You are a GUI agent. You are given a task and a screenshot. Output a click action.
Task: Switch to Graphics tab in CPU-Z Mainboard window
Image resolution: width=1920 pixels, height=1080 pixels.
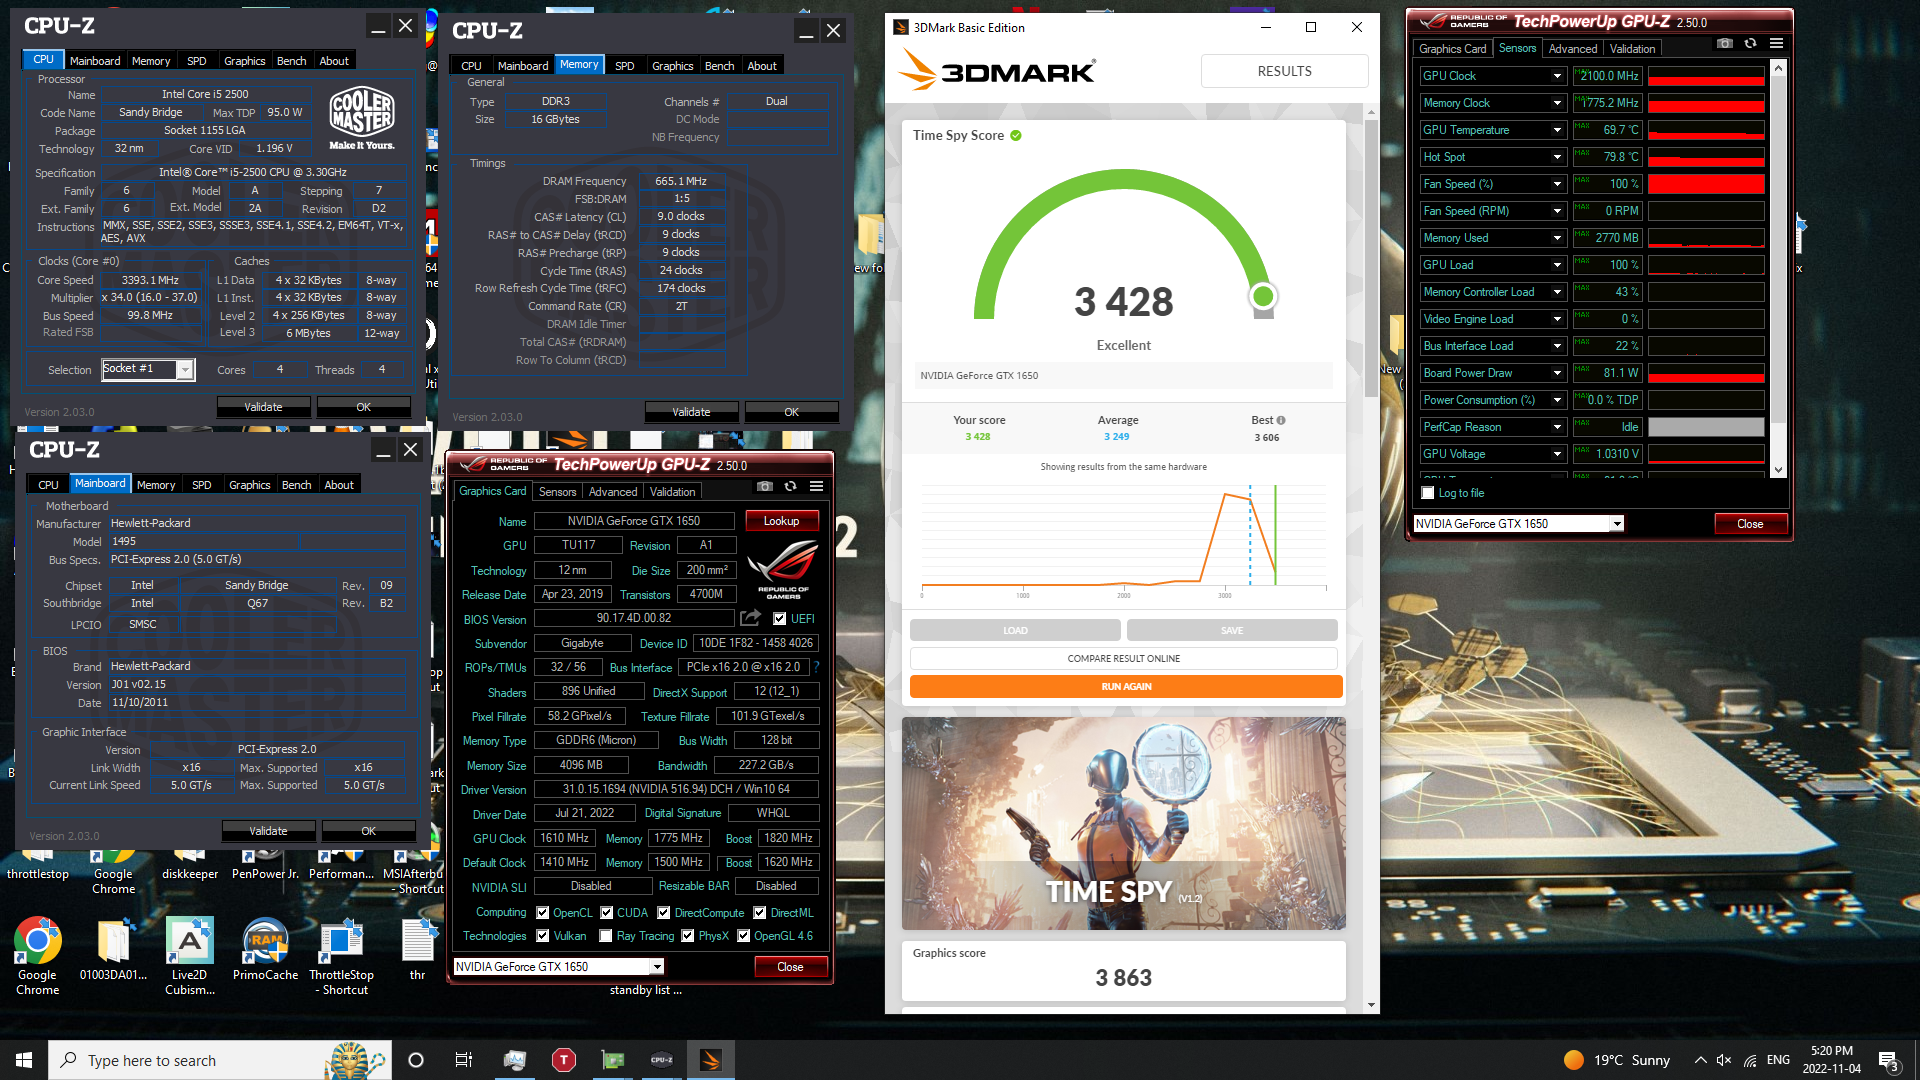[249, 485]
